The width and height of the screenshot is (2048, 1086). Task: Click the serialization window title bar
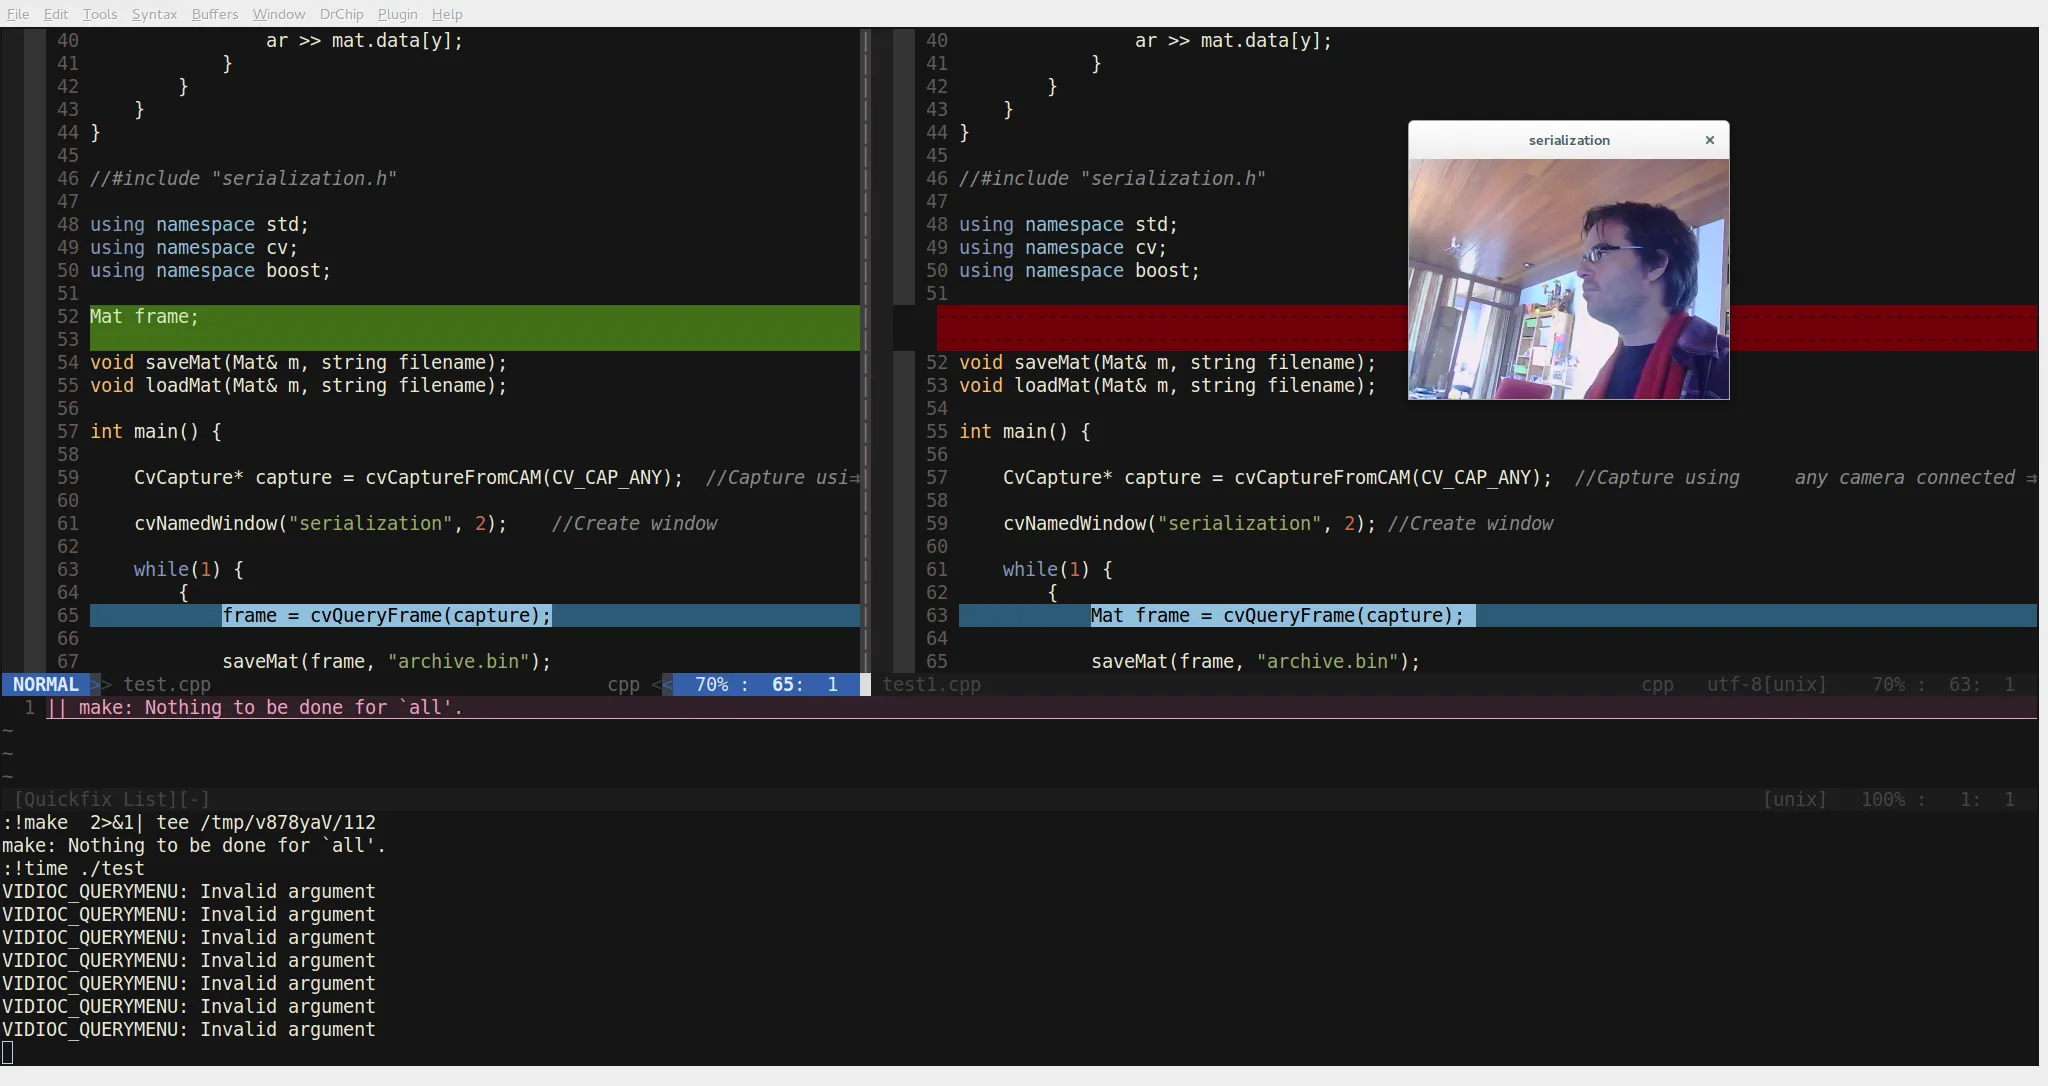pos(1568,140)
